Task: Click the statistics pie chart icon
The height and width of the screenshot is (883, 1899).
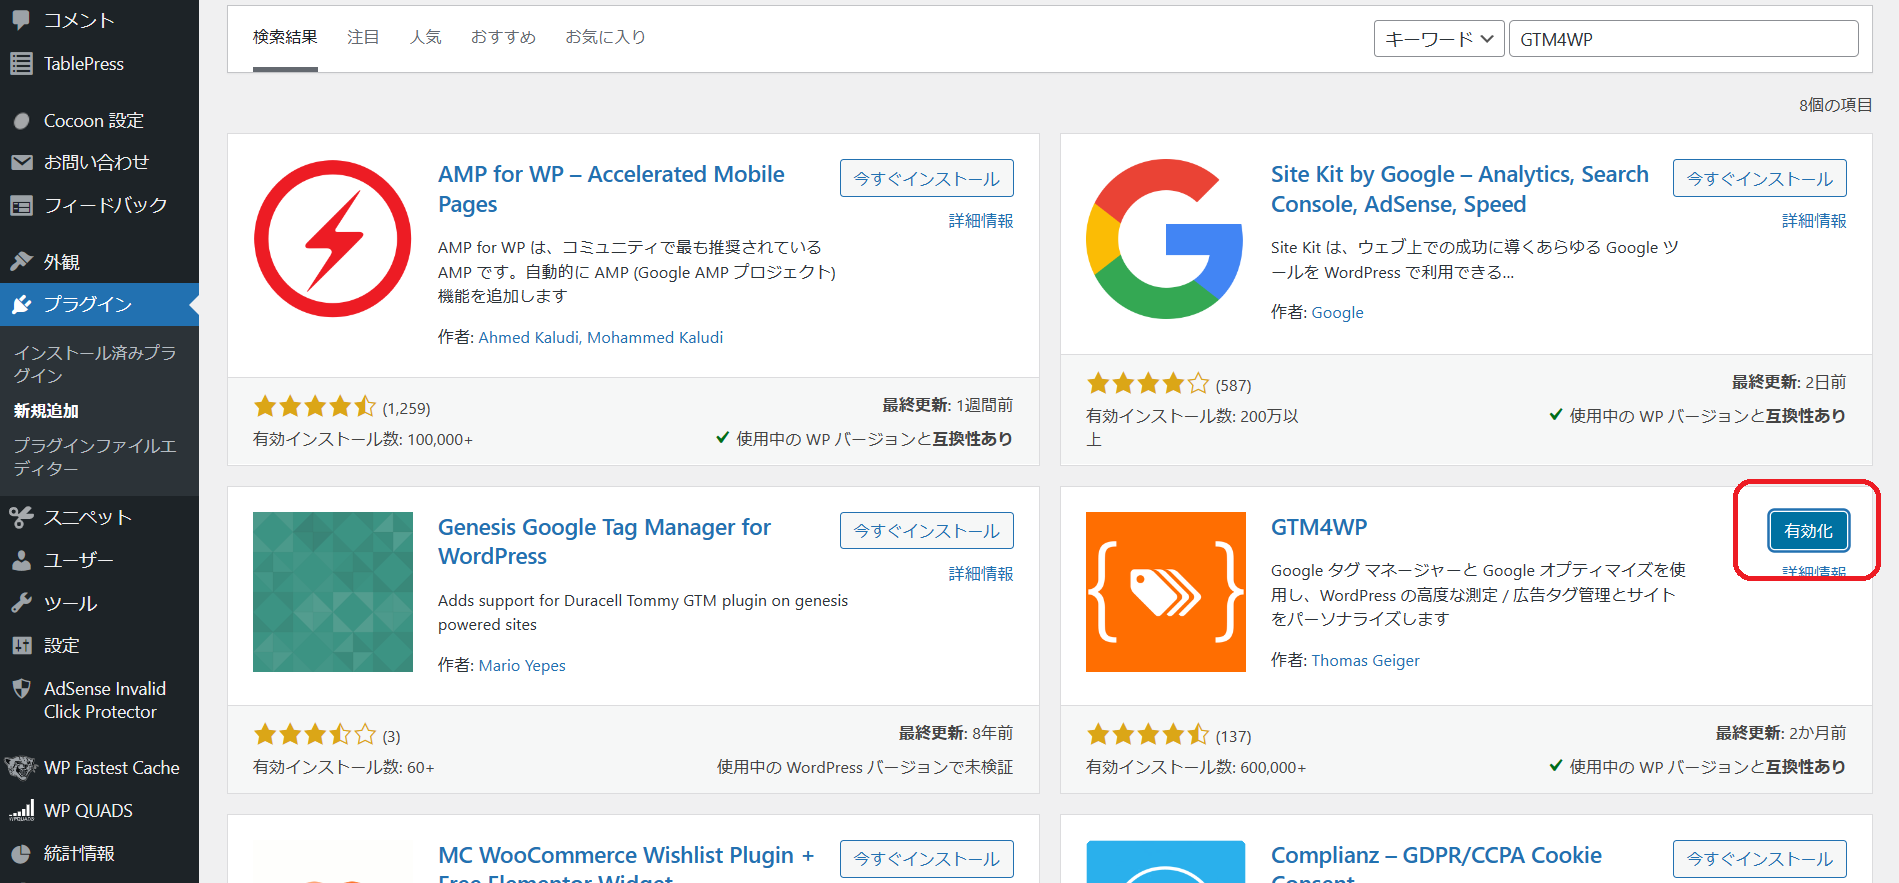Action: point(21,854)
